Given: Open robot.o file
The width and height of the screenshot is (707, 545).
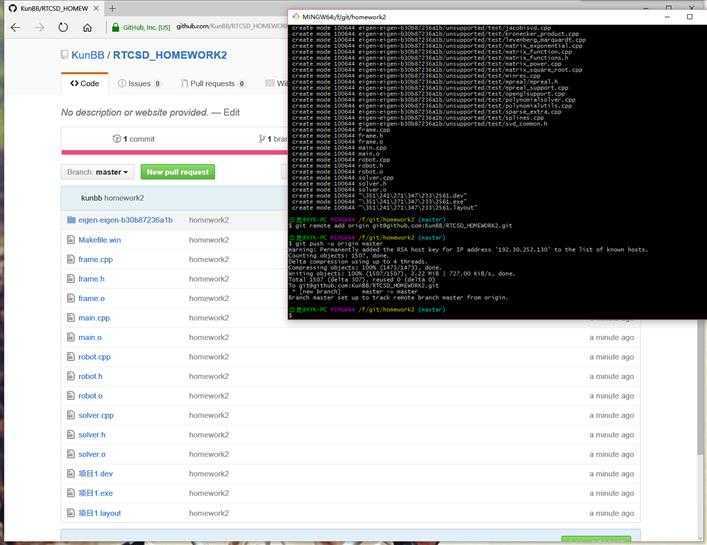Looking at the screenshot, I should pos(91,396).
